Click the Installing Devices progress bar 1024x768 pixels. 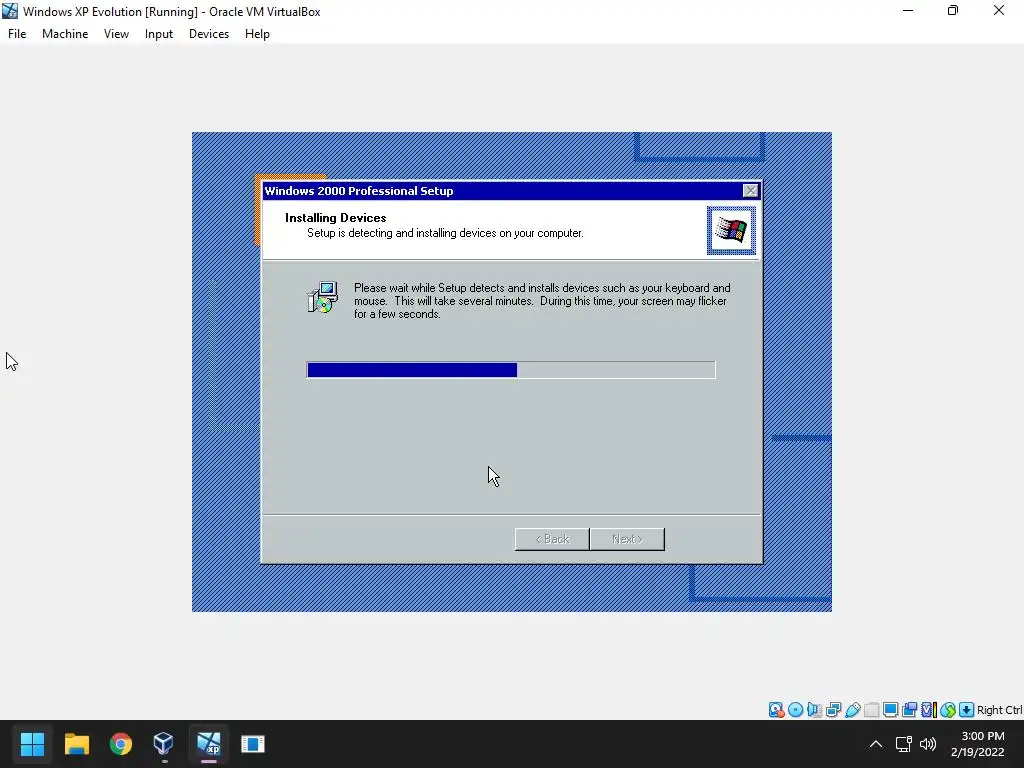(511, 370)
